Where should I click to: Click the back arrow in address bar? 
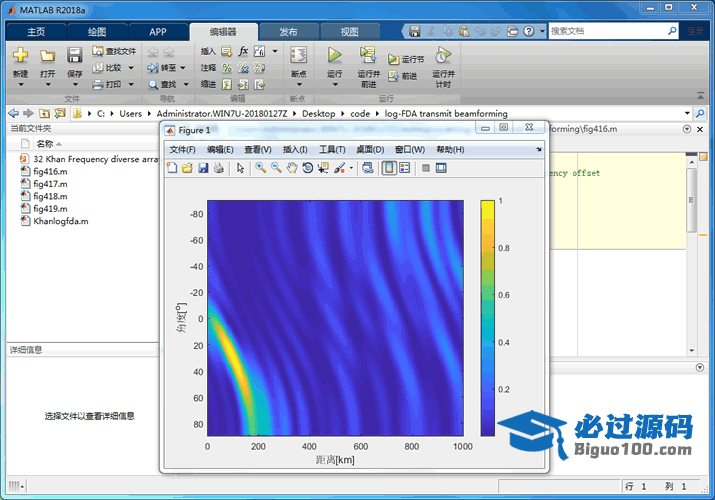point(14,113)
